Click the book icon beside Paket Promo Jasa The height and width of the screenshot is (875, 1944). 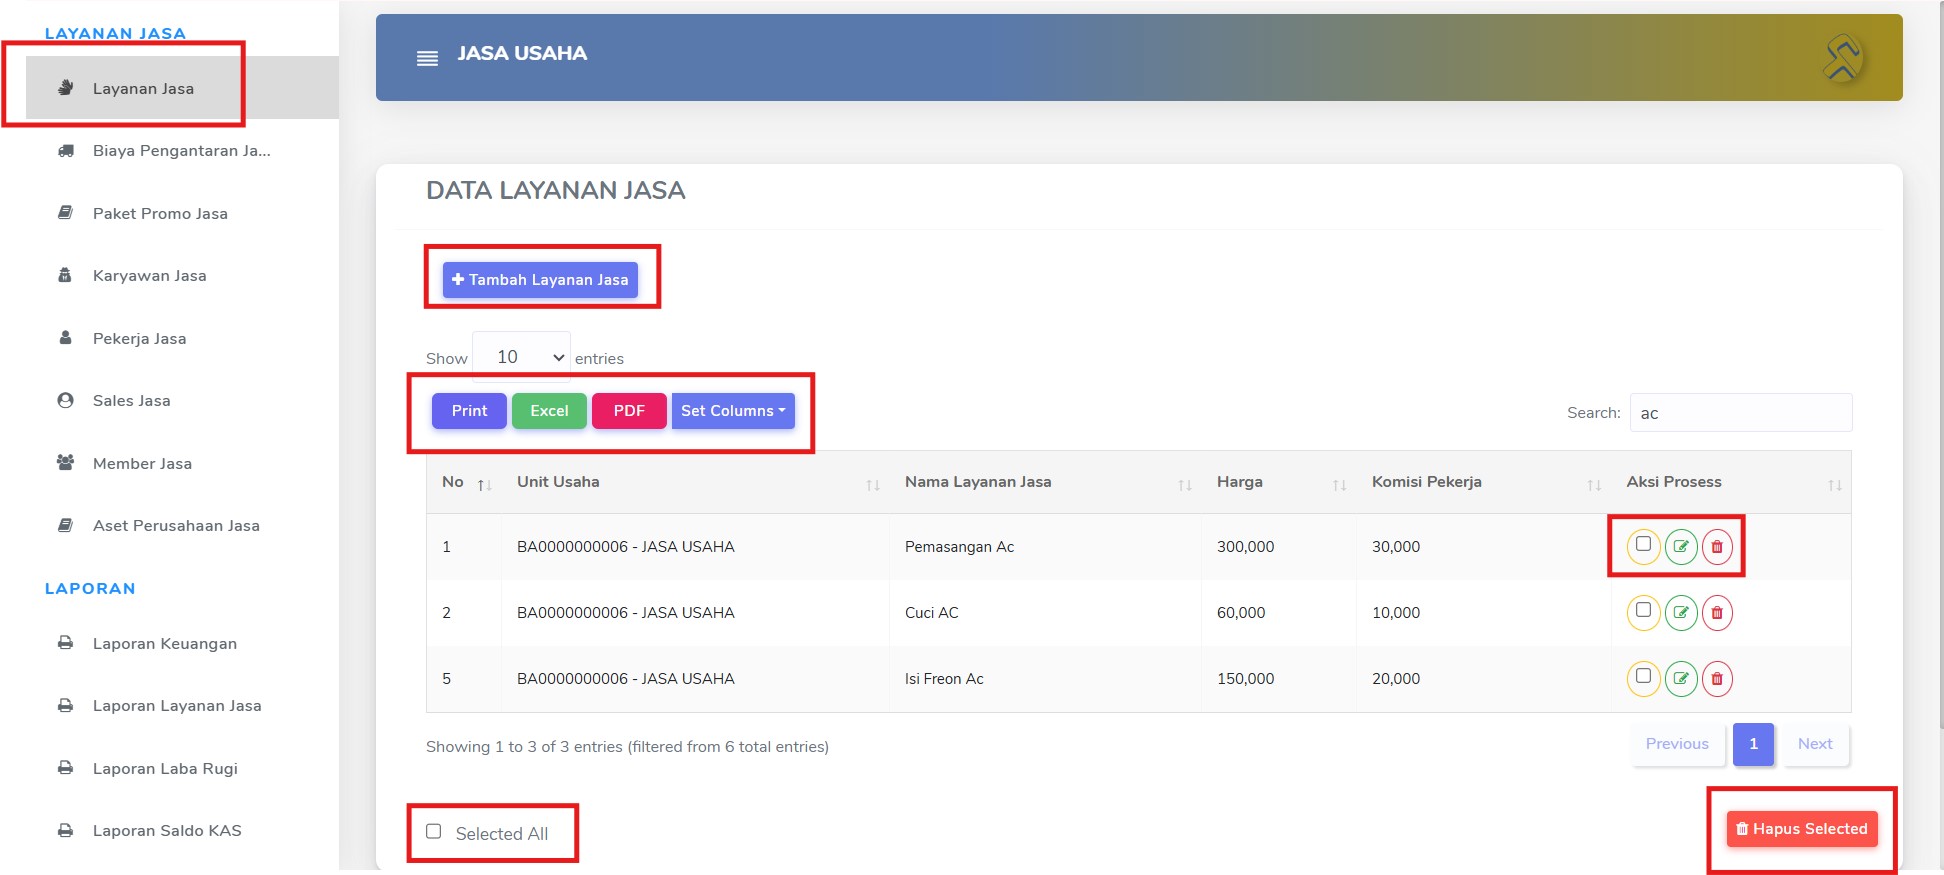pos(66,213)
